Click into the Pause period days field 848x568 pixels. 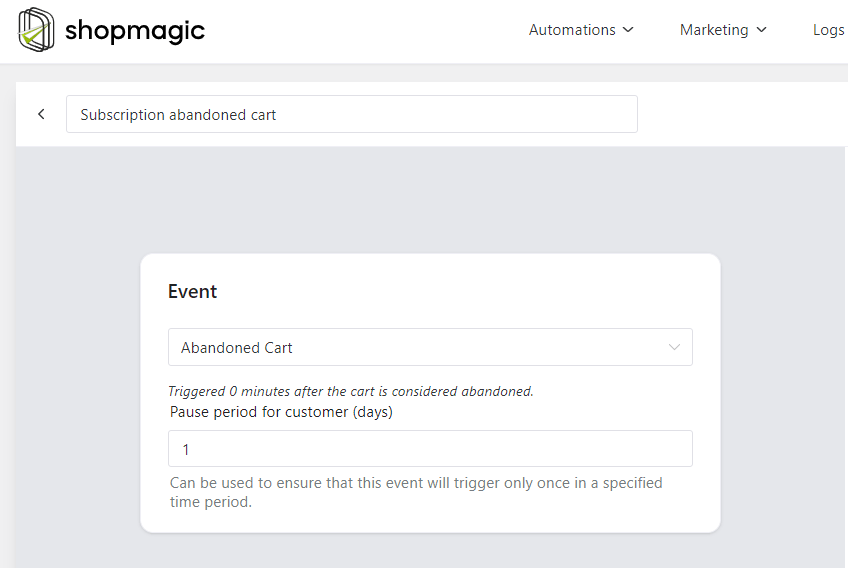(430, 448)
